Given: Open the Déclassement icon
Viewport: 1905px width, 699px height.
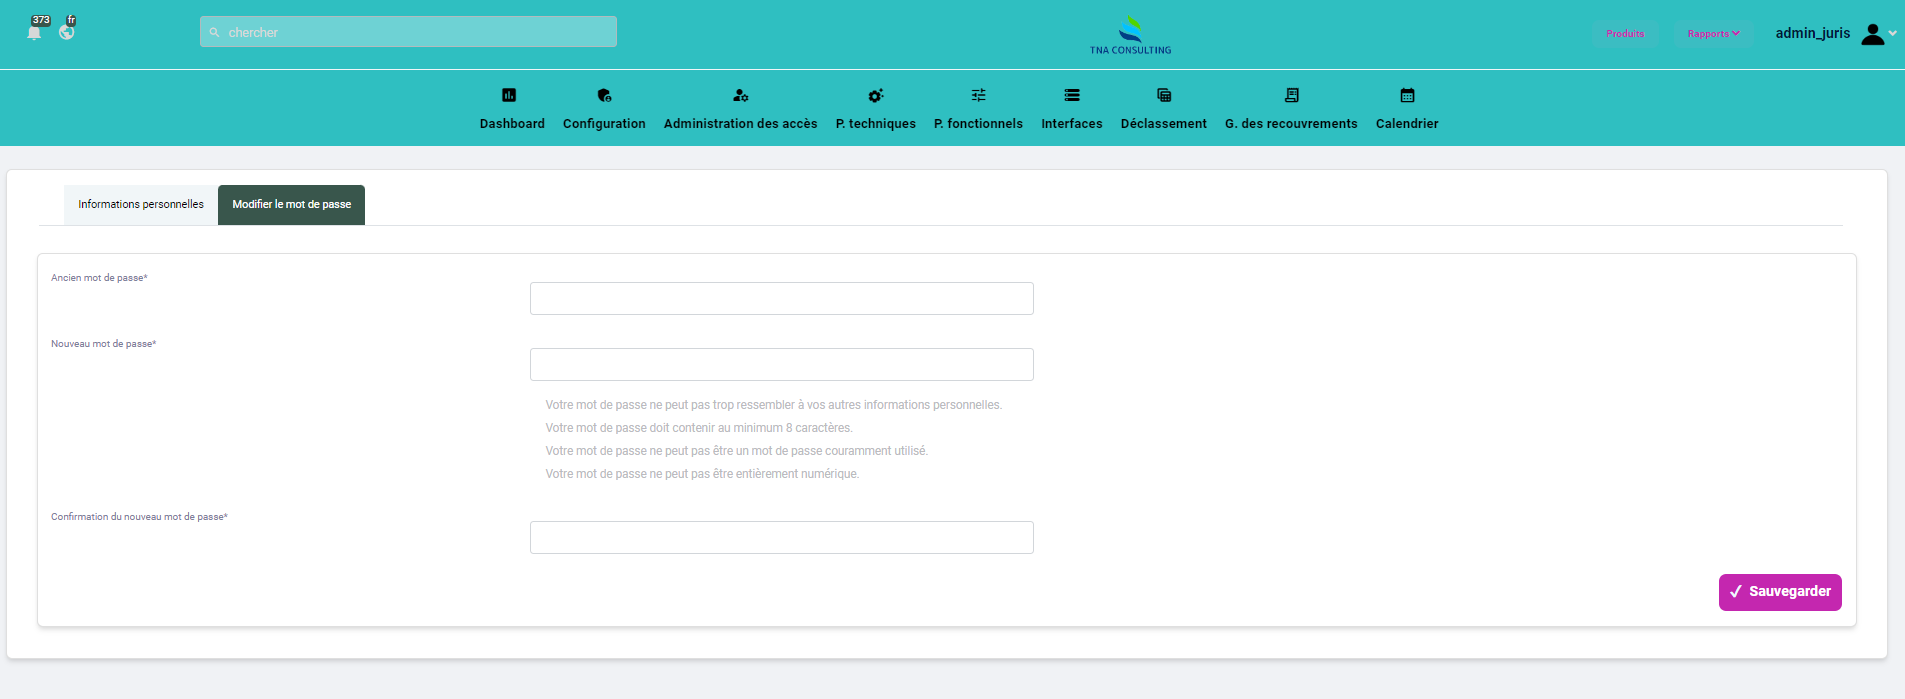Looking at the screenshot, I should click(1164, 95).
